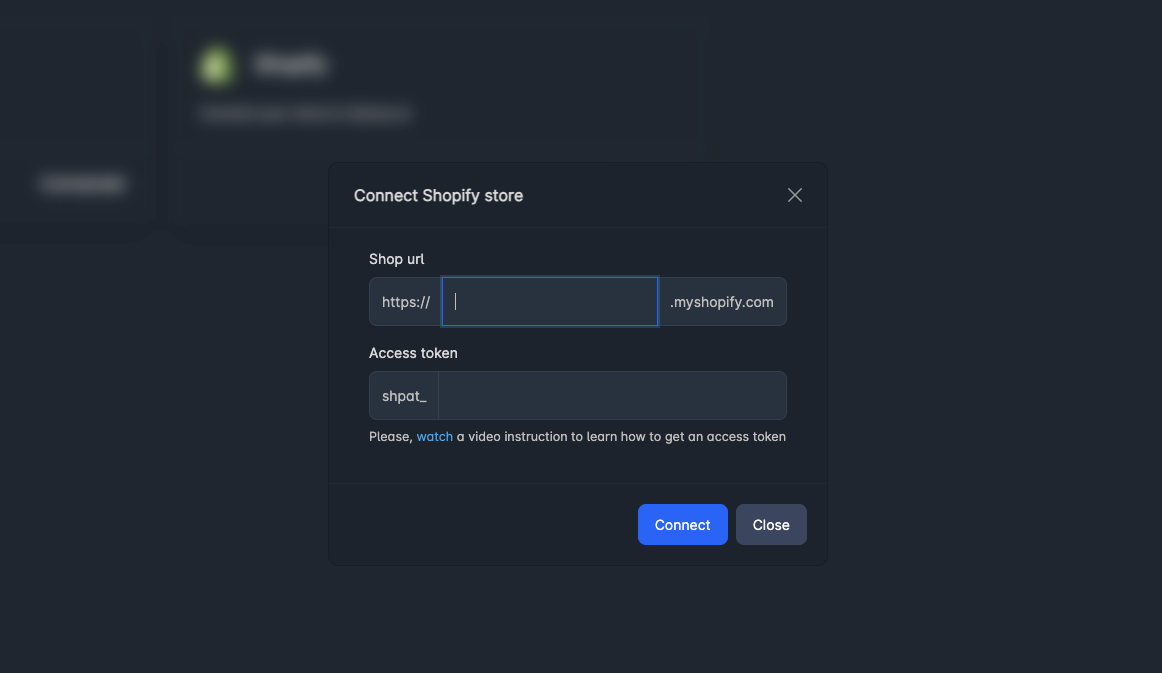Click the https:// prefix addon
The width and height of the screenshot is (1162, 673).
[x=406, y=301]
